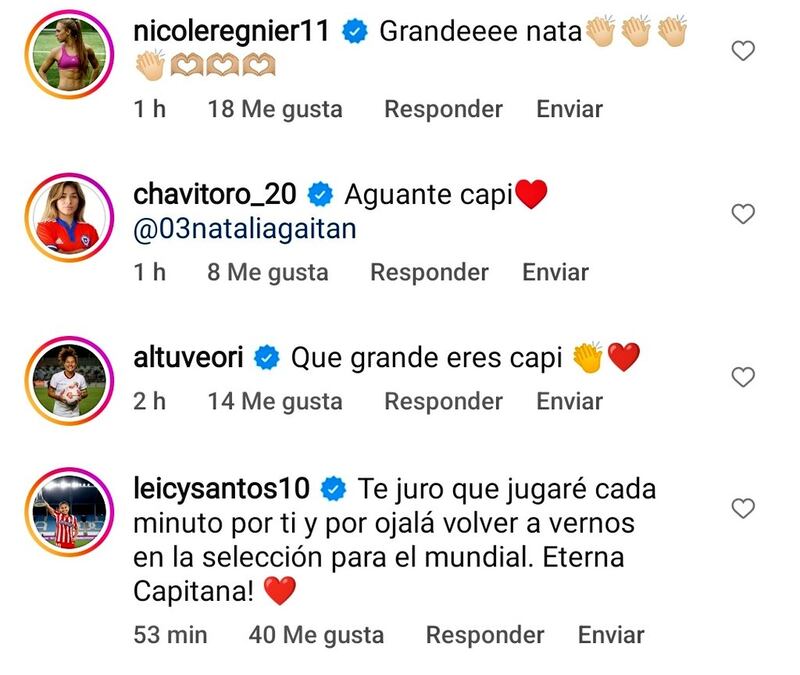The image size is (800, 675).
Task: Open nicoleregnier11's profile picture story
Action: click(x=69, y=54)
